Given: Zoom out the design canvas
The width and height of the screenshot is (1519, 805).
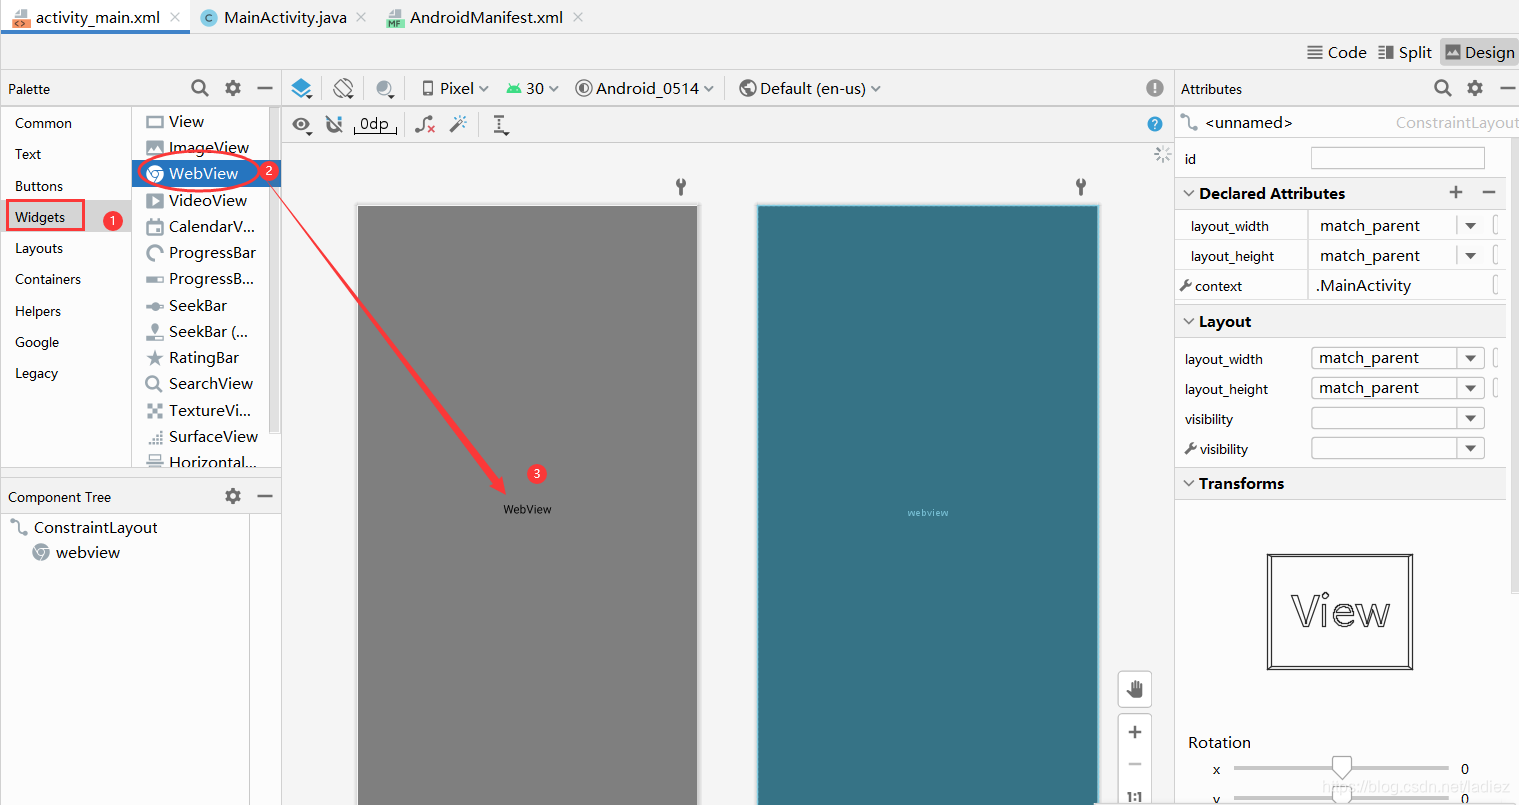Looking at the screenshot, I should (1135, 764).
